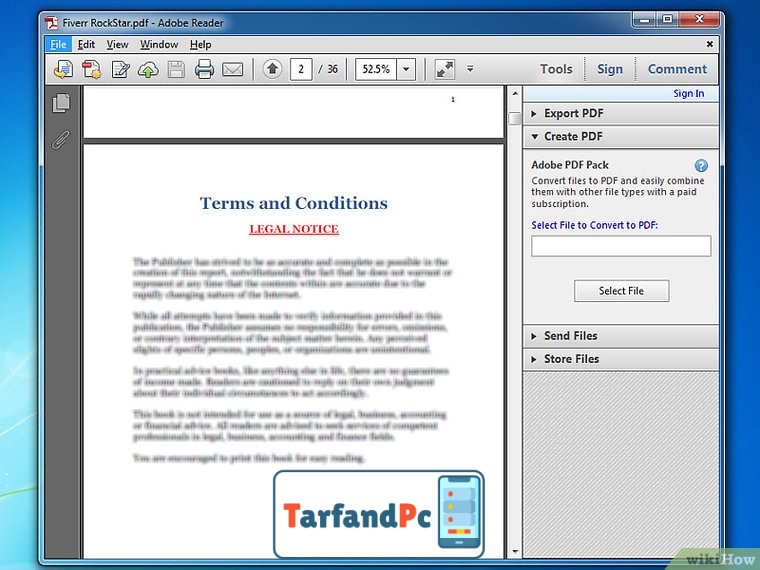Maximize the Adobe Reader window
760x570 pixels.
[x=667, y=19]
